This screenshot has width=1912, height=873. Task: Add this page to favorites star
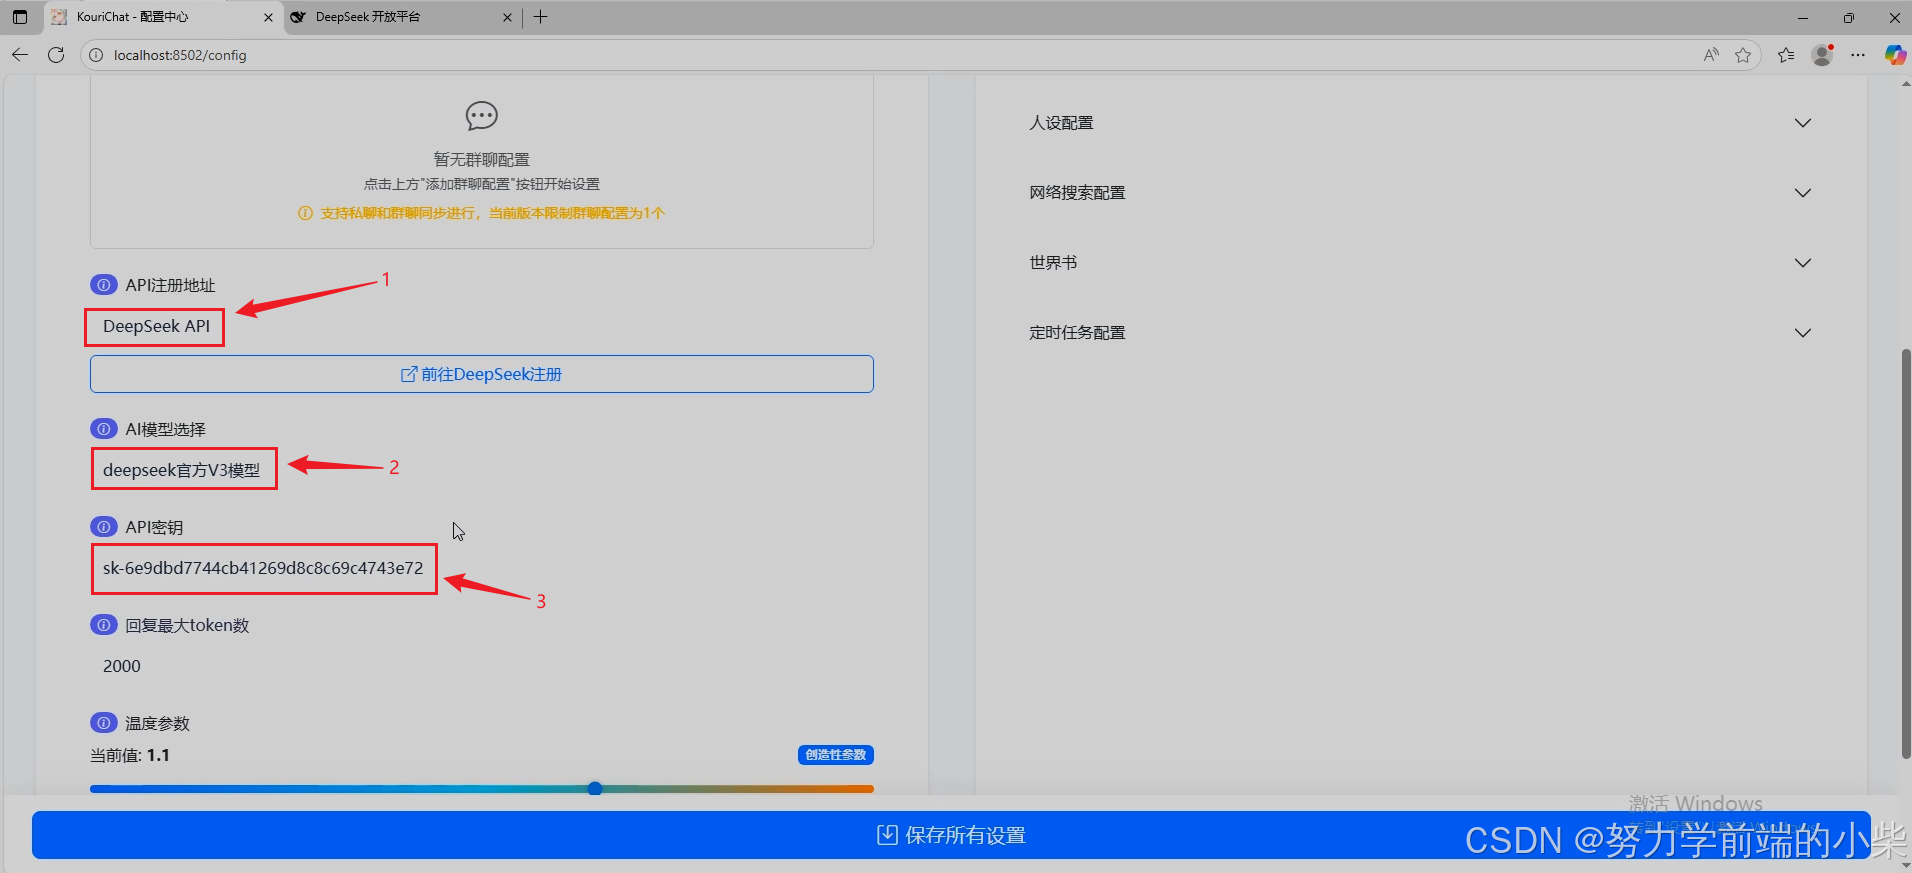tap(1743, 55)
